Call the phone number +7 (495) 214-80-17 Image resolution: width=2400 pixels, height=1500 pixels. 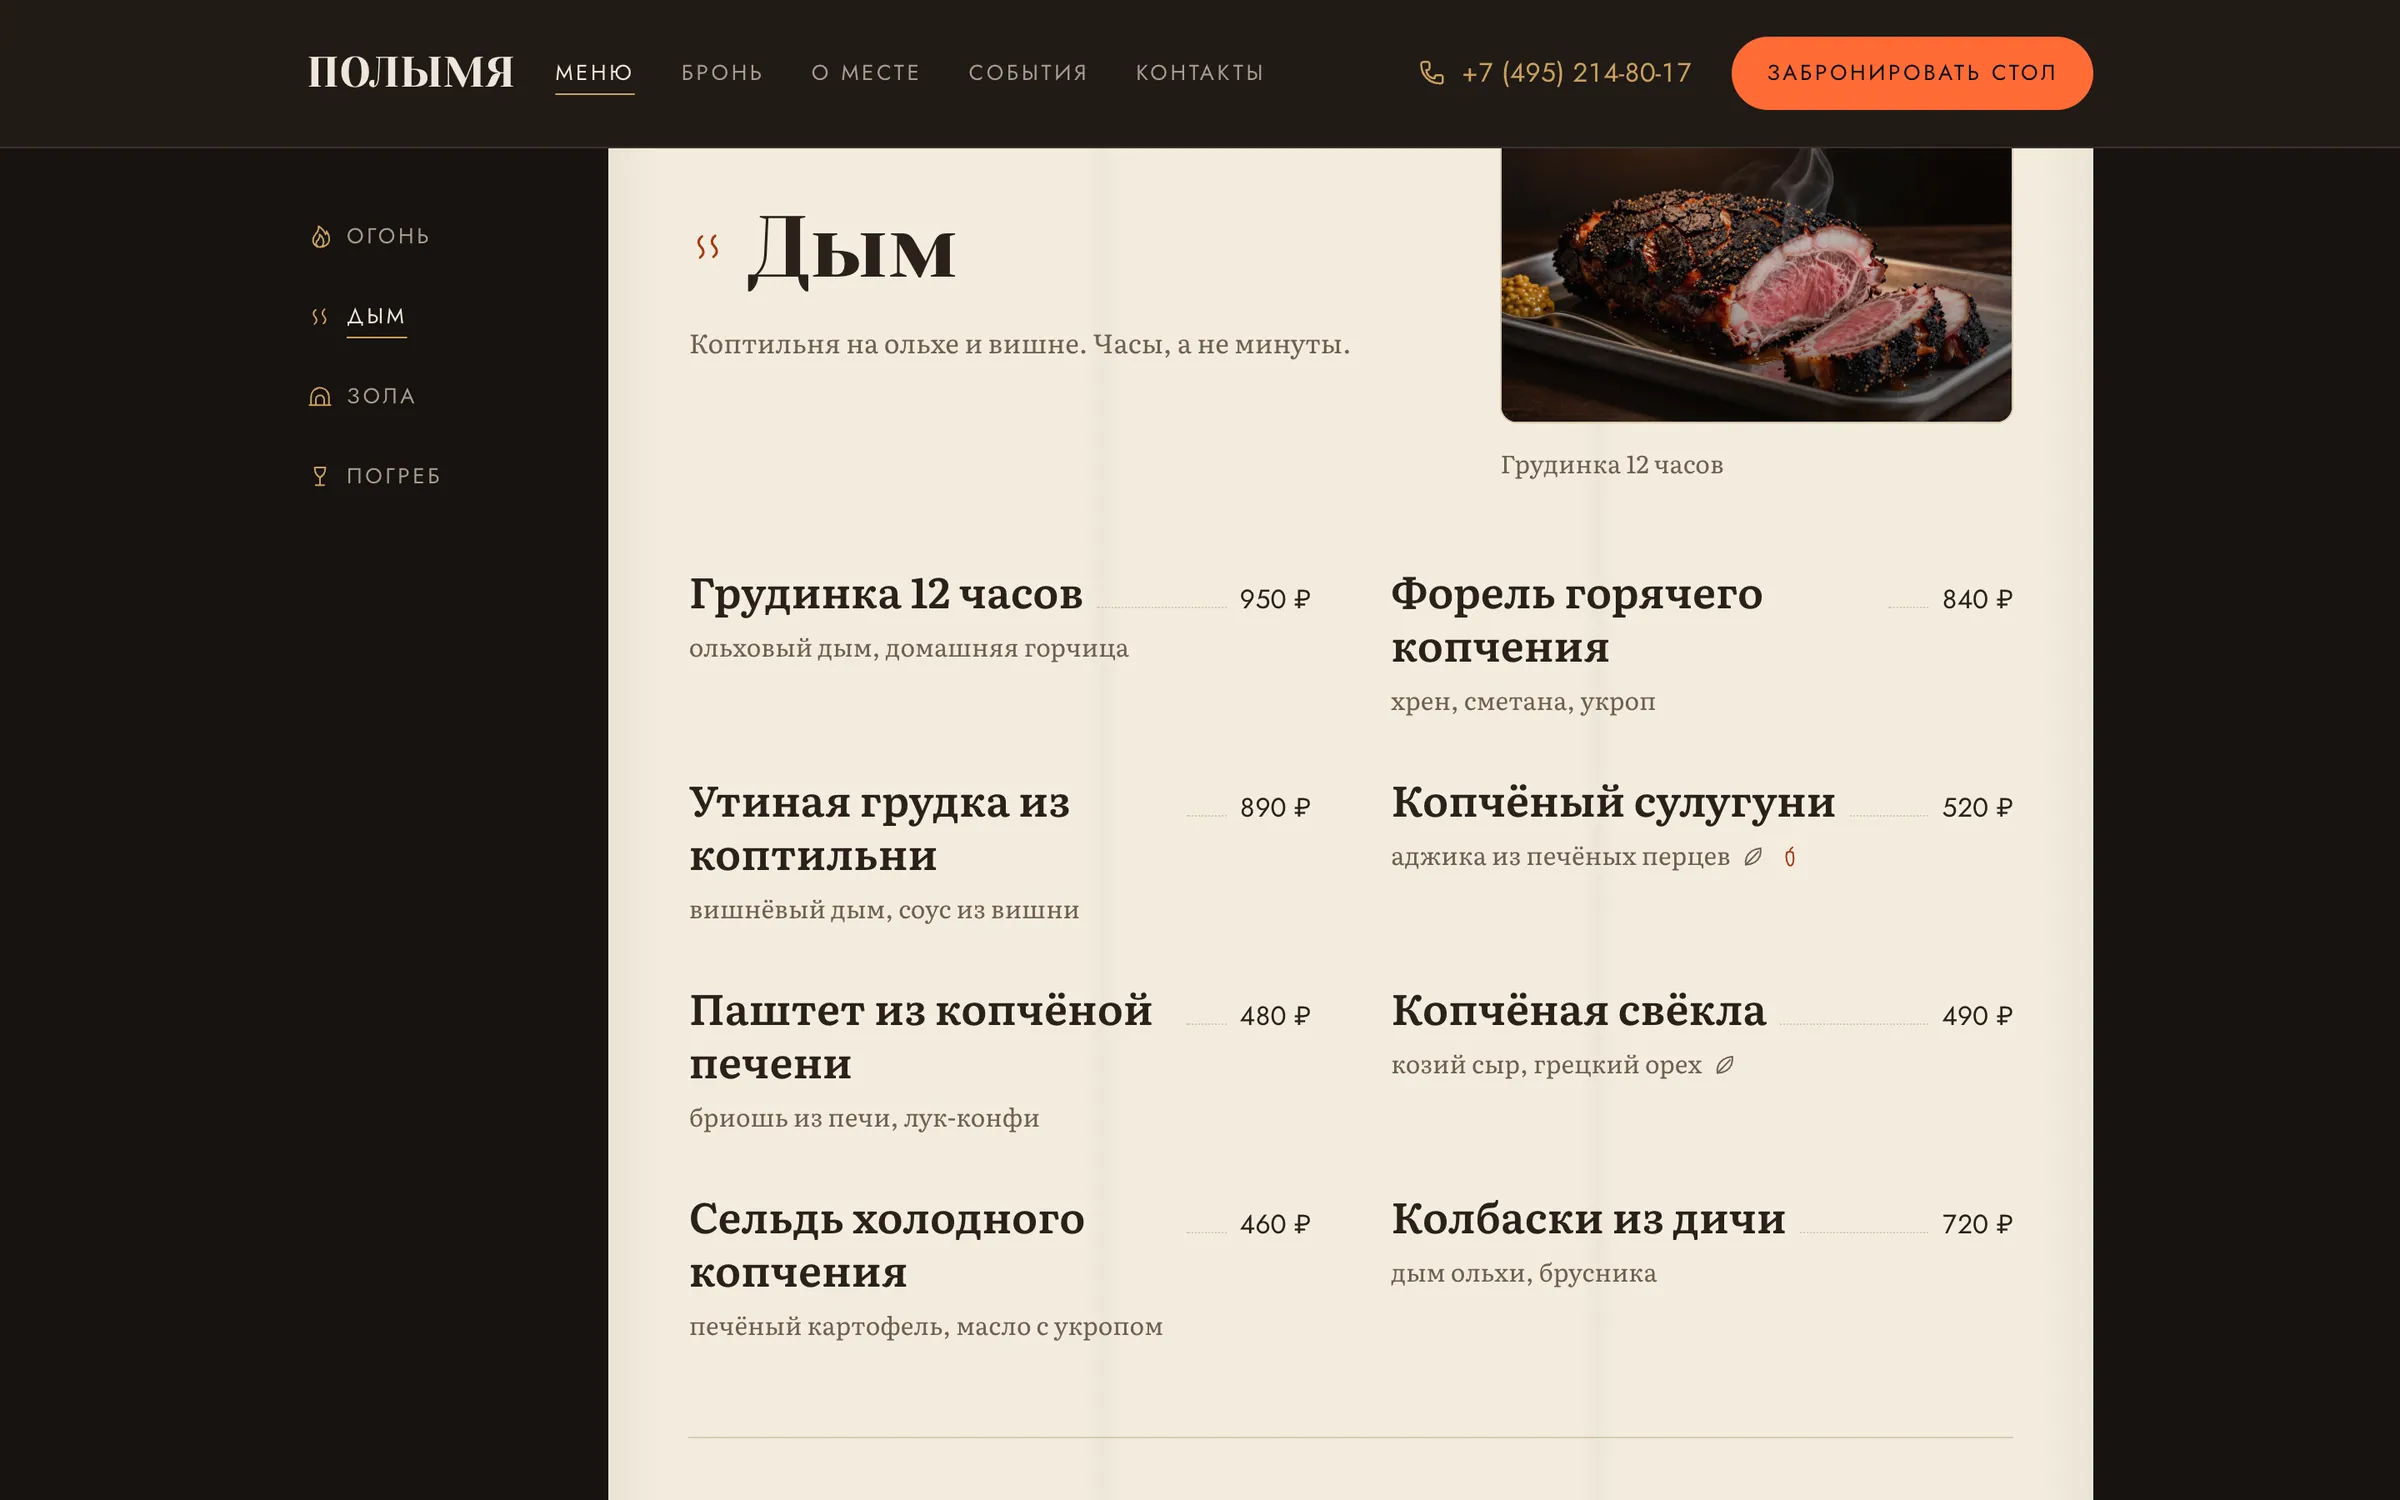[x=1576, y=73]
